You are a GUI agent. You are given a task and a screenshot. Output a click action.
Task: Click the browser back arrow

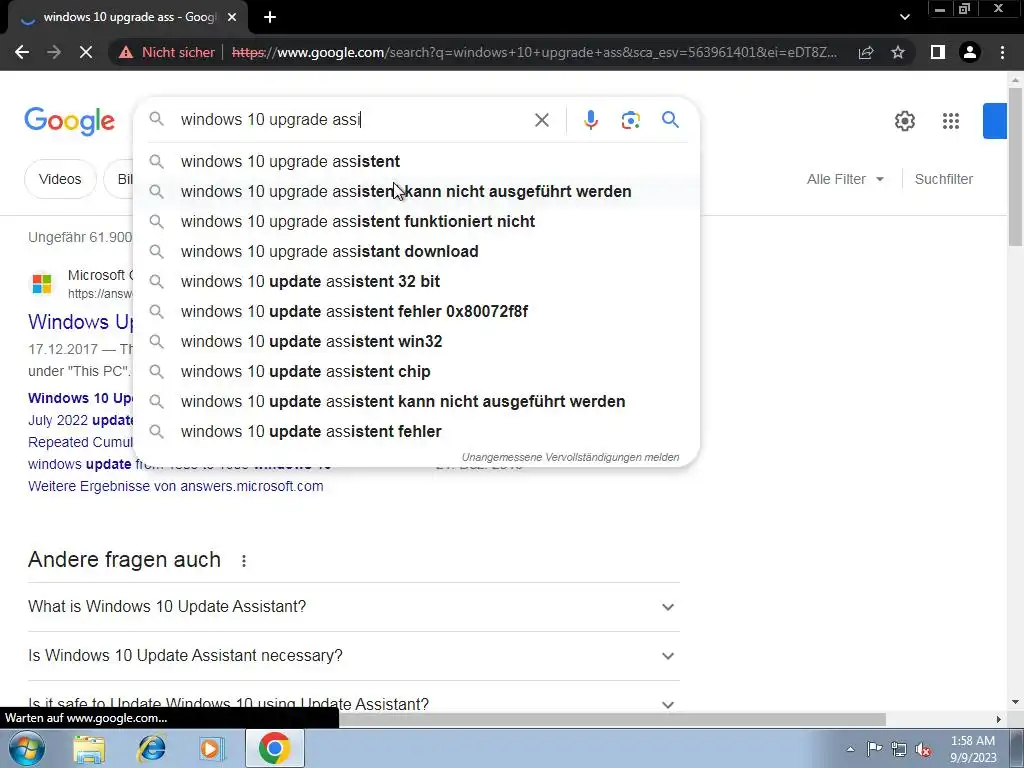22,52
